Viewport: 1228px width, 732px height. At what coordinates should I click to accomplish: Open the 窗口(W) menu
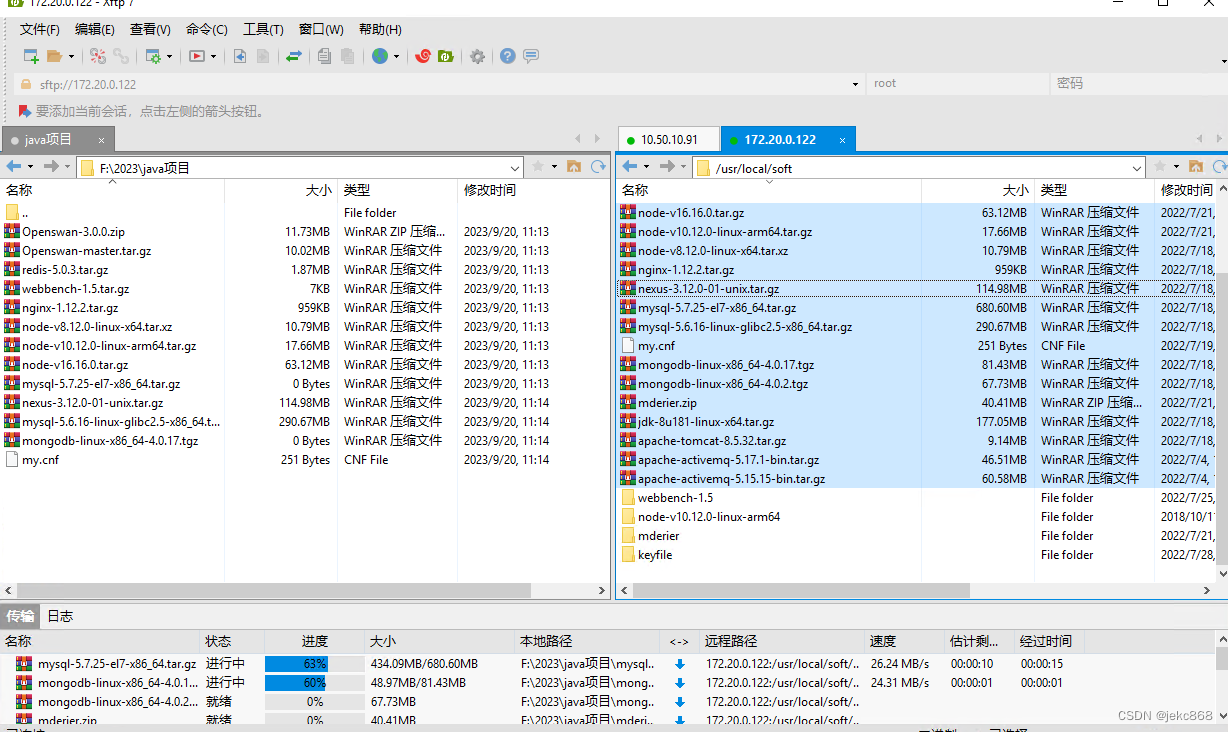click(321, 30)
